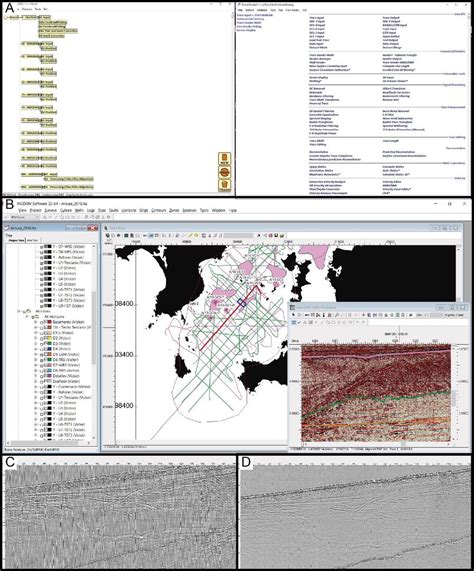Click the Screen Display module in list
This screenshot has width=474, height=571.
[319, 78]
